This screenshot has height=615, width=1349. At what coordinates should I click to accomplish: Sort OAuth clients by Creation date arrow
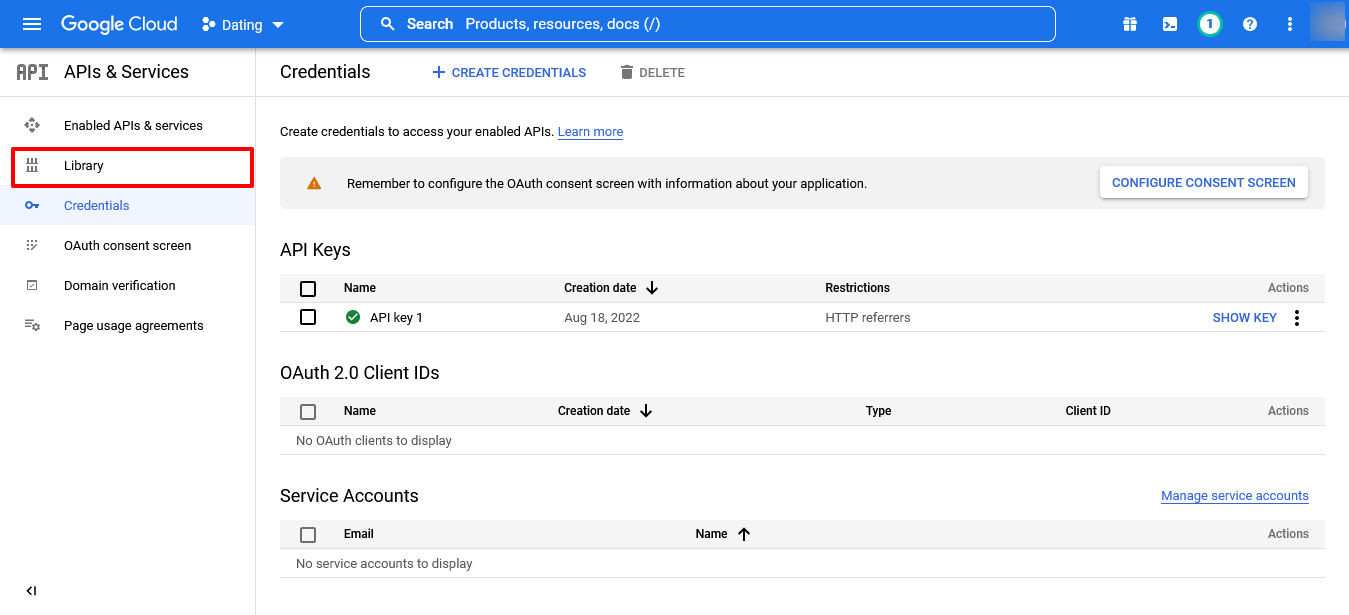[646, 411]
